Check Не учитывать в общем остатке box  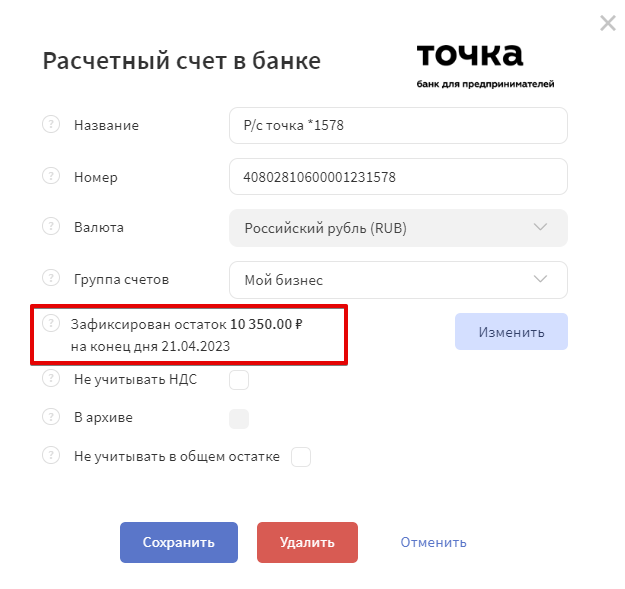[x=301, y=457]
